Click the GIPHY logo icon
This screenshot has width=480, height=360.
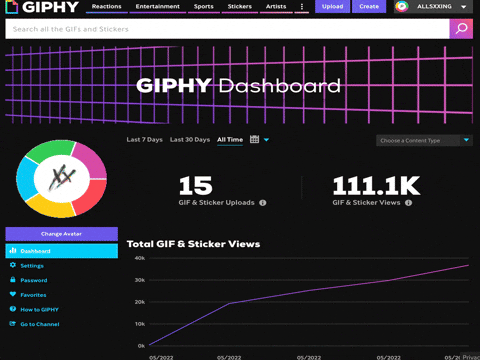coord(12,7)
